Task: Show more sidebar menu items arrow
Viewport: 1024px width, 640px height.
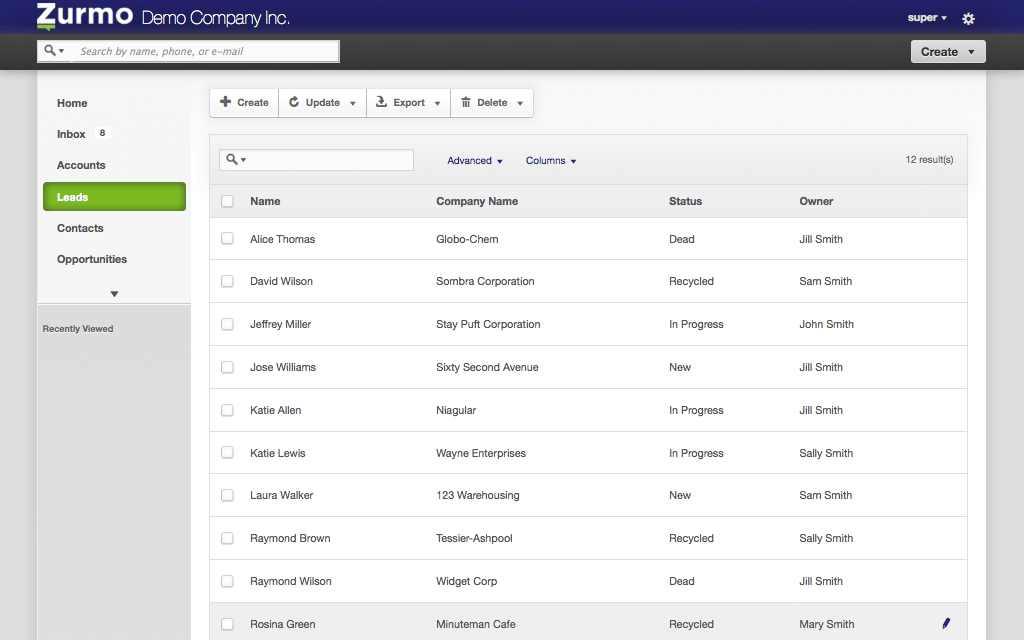Action: coord(114,294)
